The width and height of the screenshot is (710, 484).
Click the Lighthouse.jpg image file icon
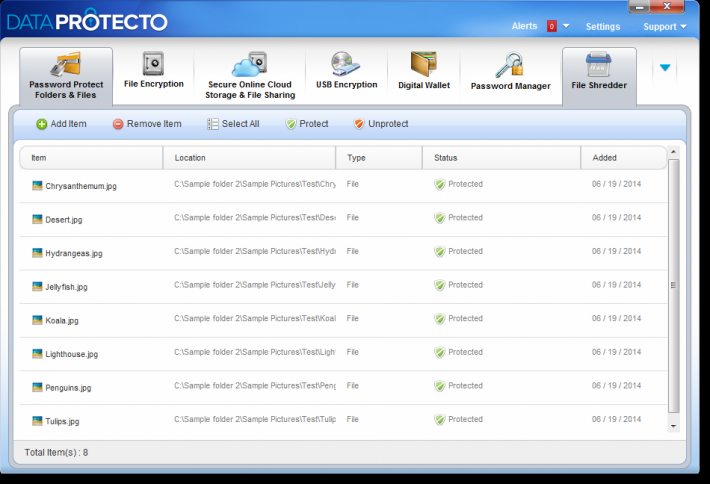coord(37,353)
